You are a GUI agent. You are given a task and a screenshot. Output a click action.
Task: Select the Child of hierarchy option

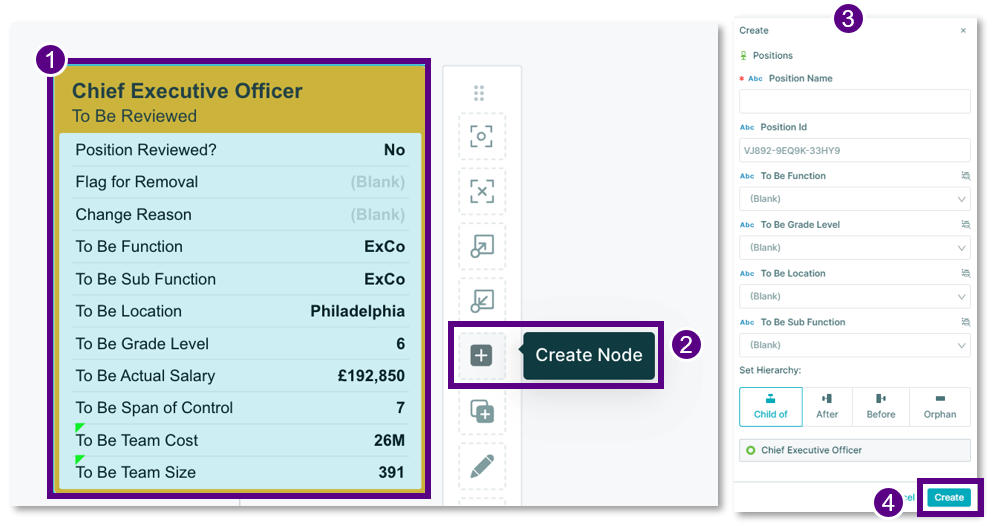770,407
